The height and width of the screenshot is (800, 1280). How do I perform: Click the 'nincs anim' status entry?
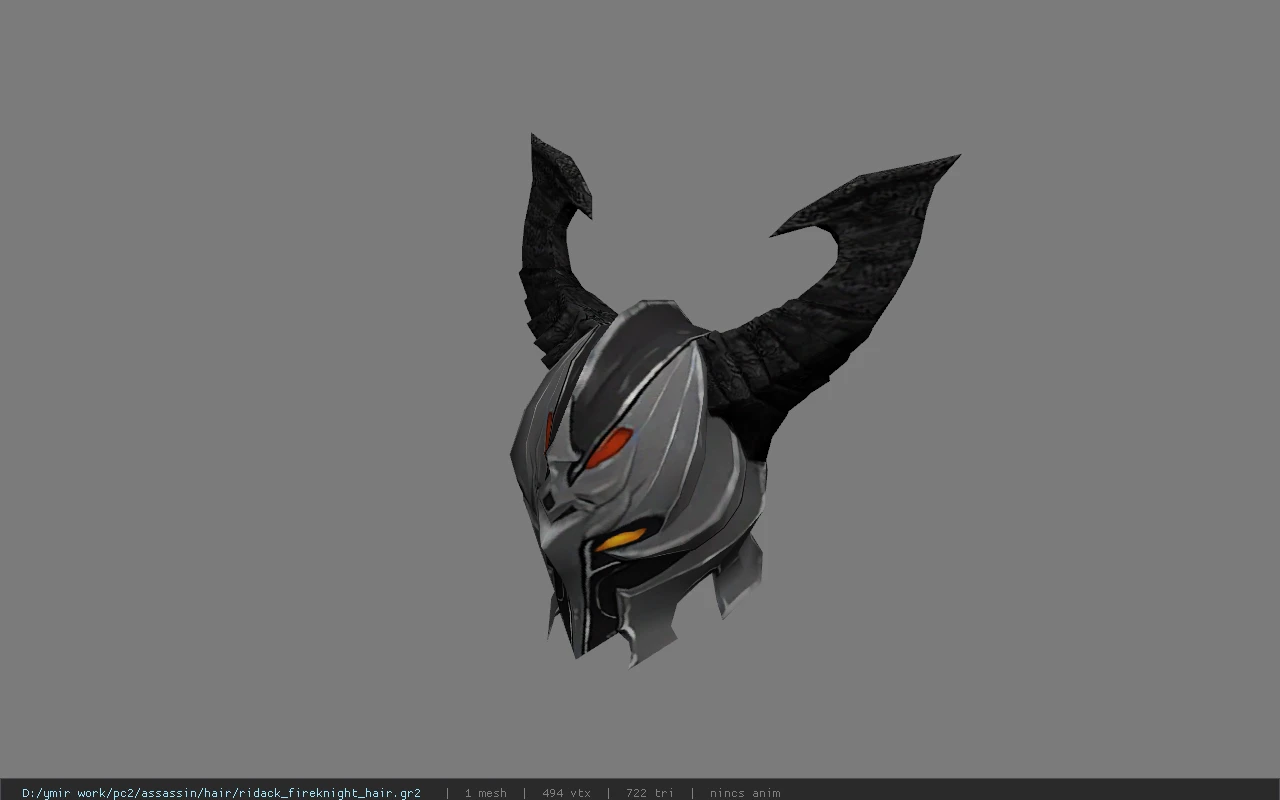[x=745, y=793]
